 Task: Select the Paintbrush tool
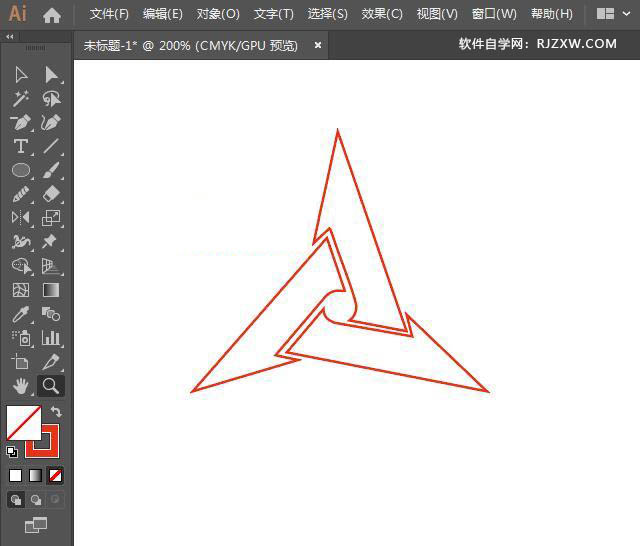(x=51, y=170)
